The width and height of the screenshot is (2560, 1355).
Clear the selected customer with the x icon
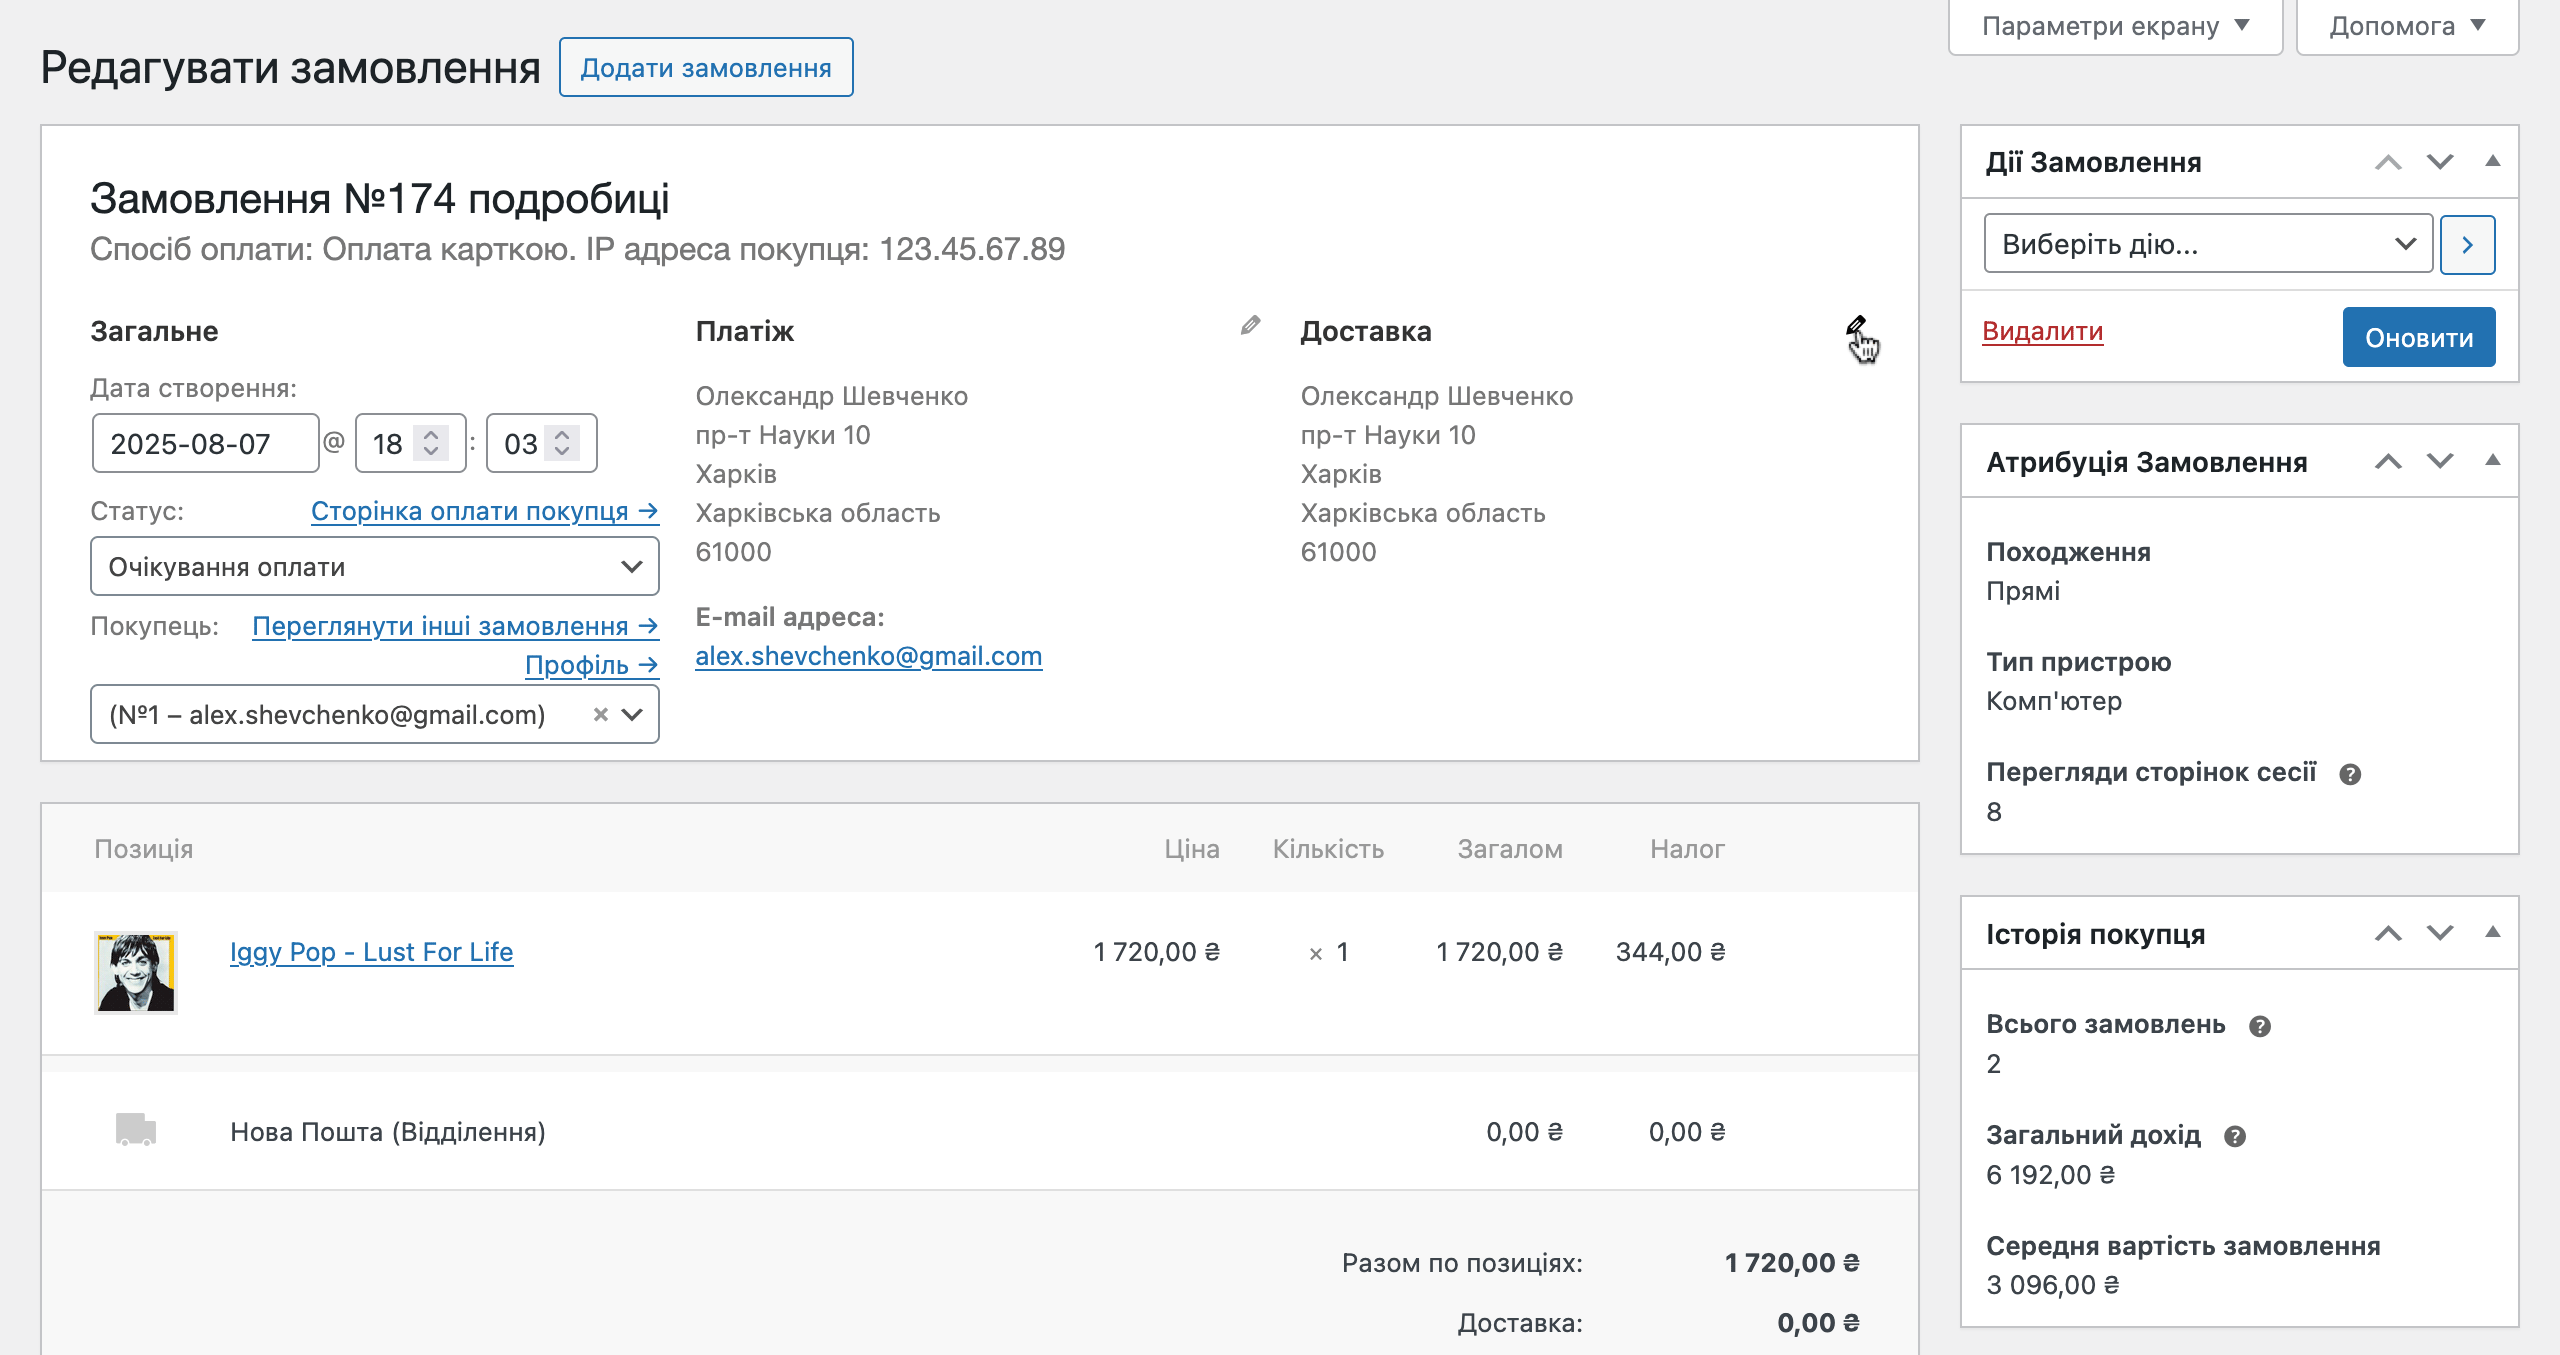pos(601,714)
